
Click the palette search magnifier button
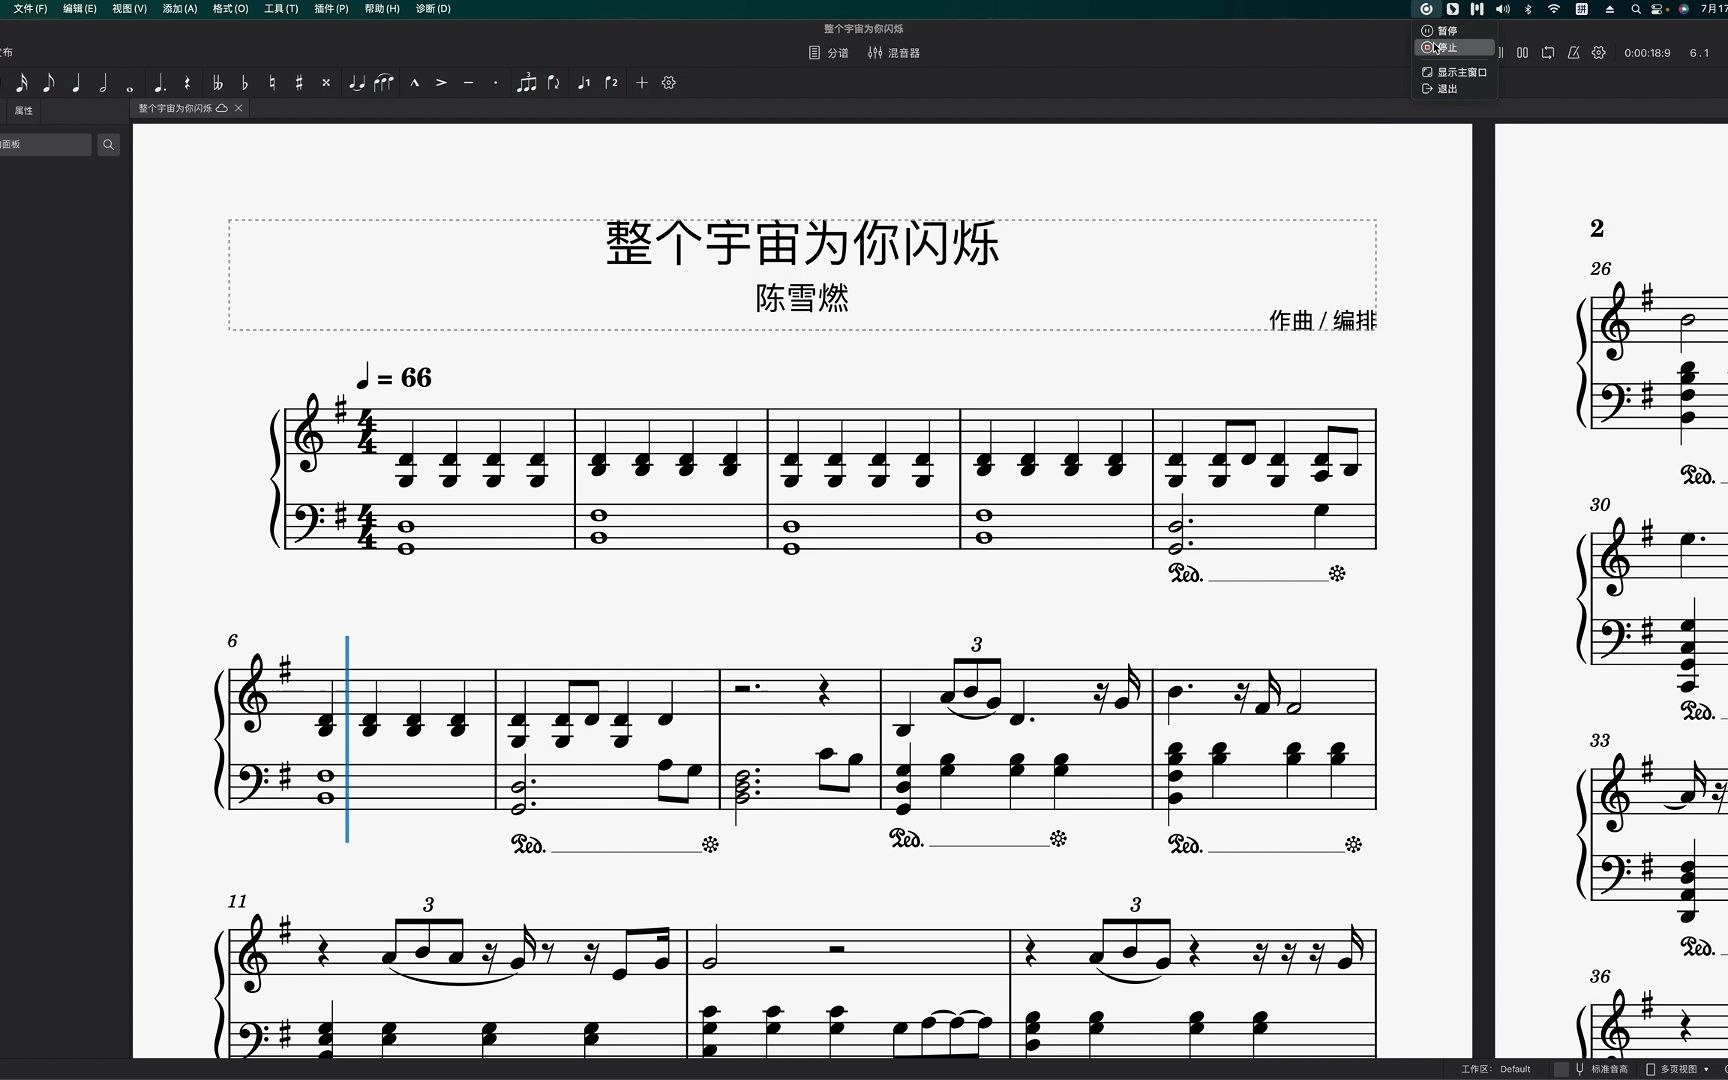109,145
